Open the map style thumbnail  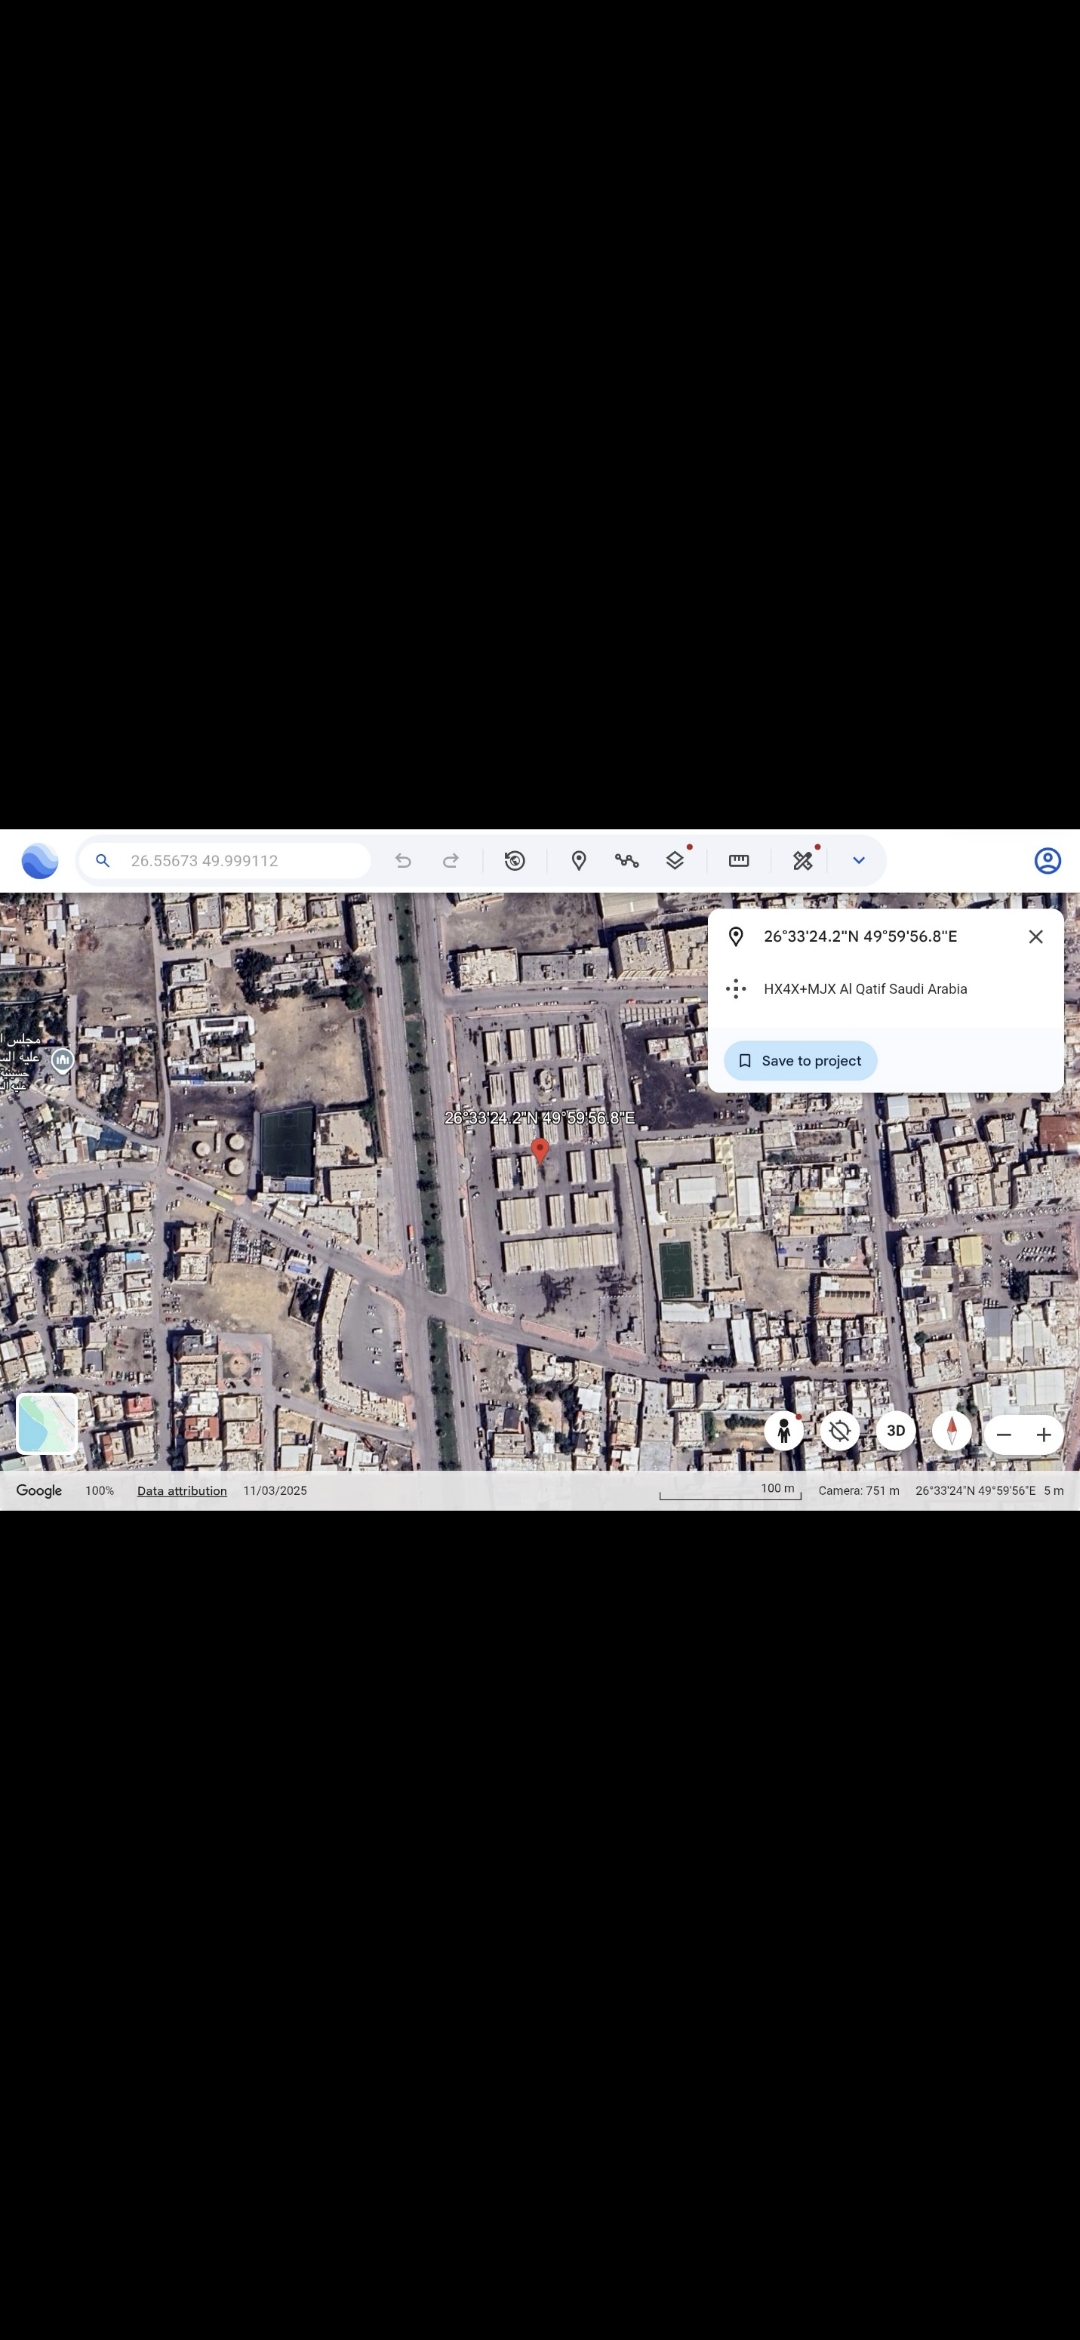point(48,1423)
